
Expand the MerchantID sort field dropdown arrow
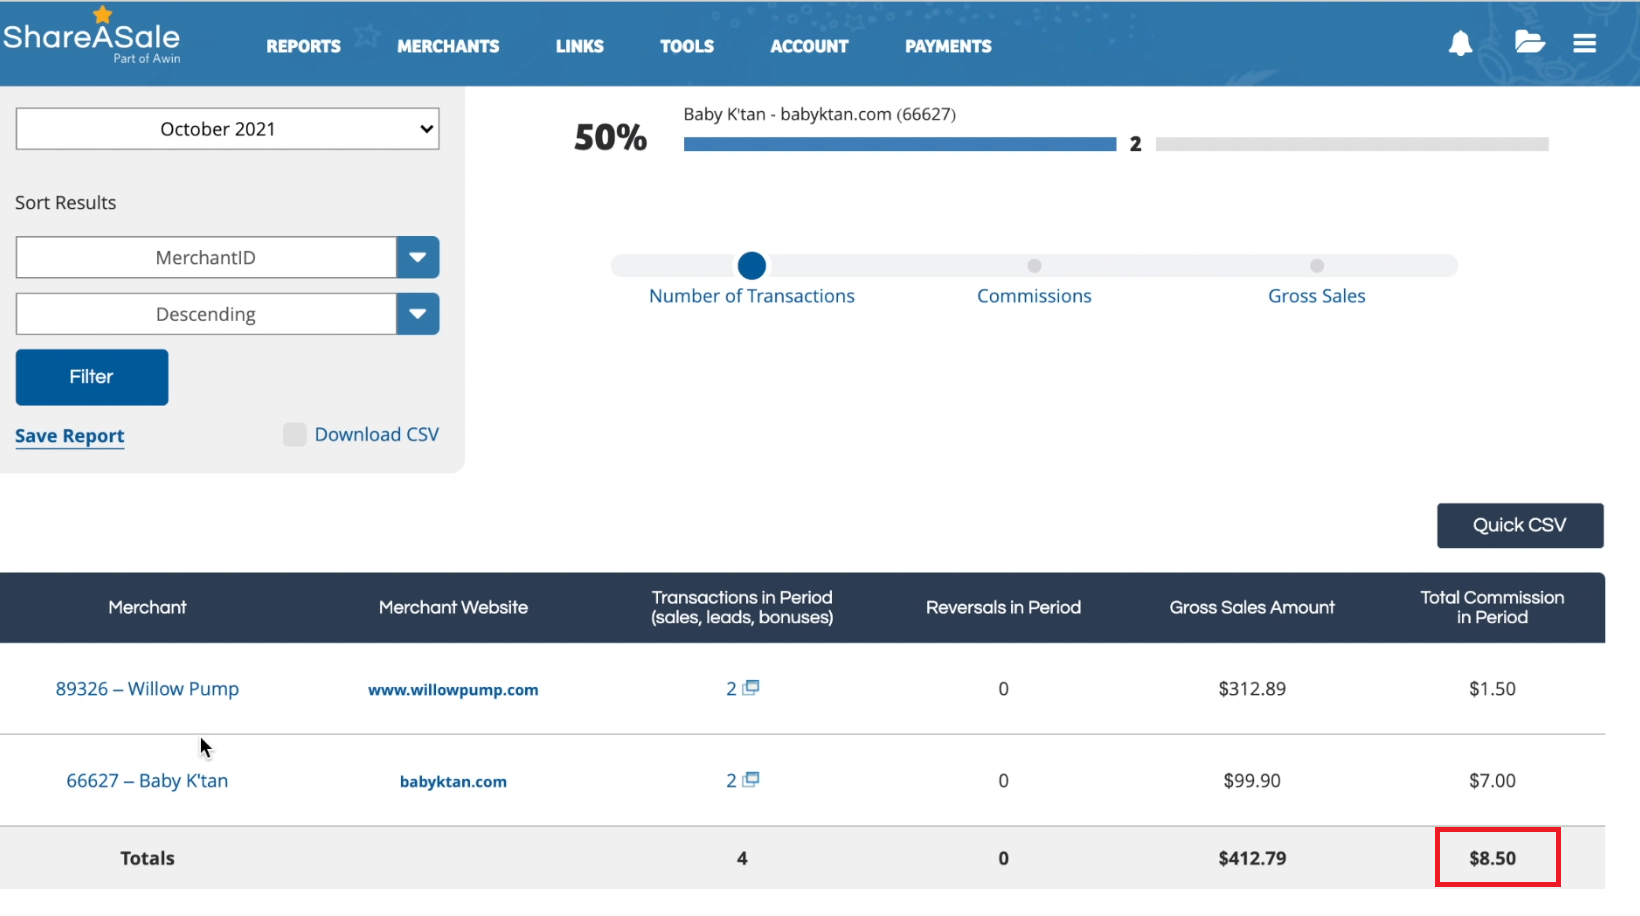pyautogui.click(x=418, y=257)
